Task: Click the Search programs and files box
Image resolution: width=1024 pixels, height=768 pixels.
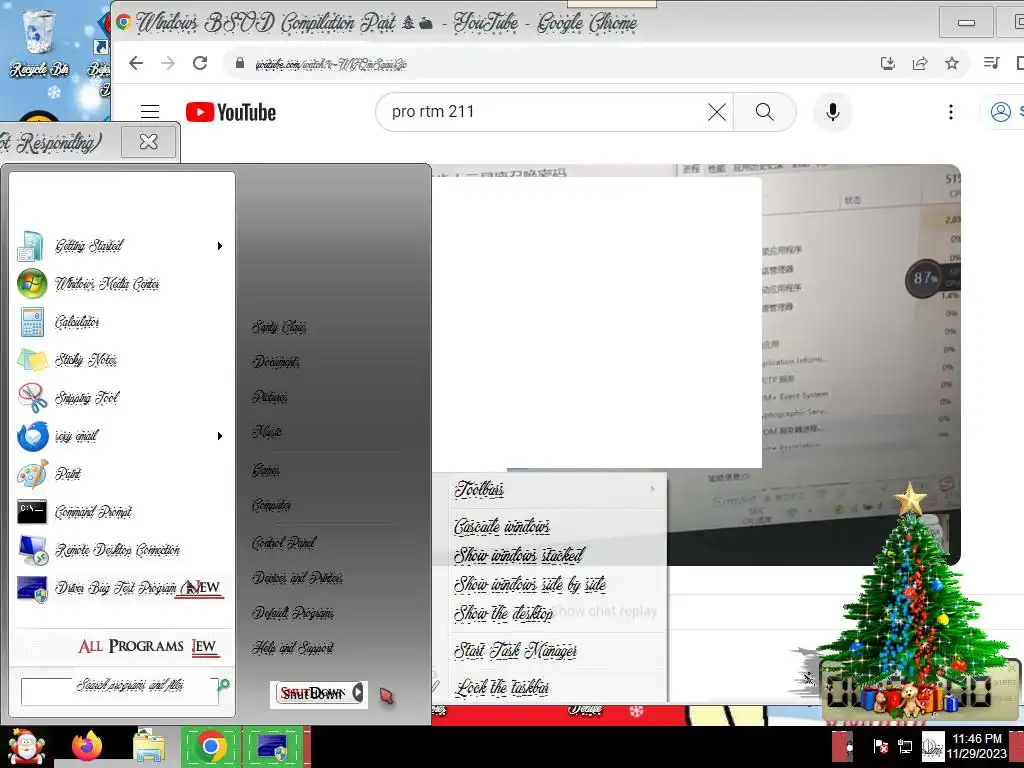Action: click(x=120, y=691)
